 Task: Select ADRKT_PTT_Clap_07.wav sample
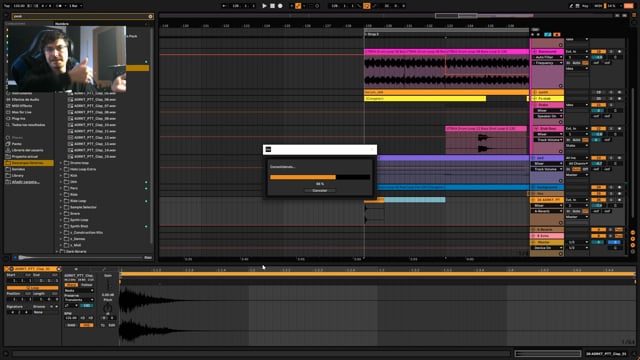[95, 106]
